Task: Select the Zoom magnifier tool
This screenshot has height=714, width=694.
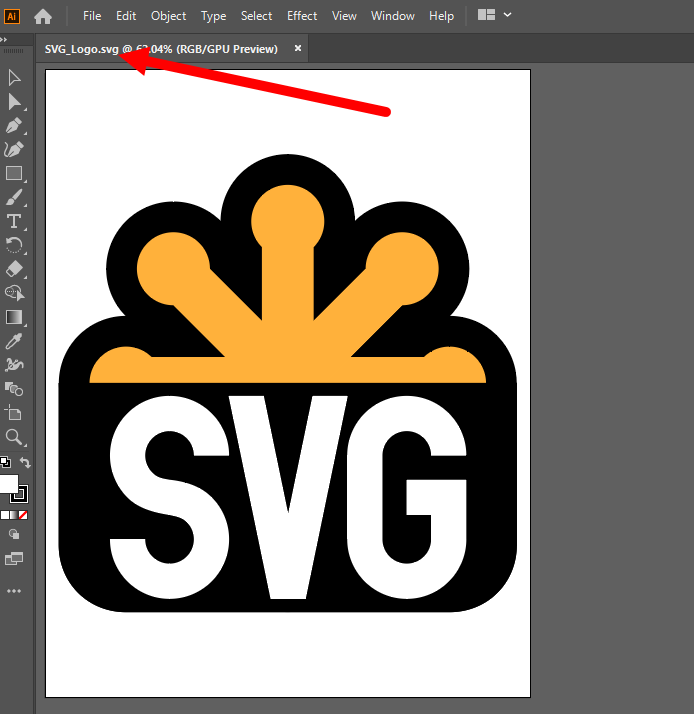Action: [14, 437]
